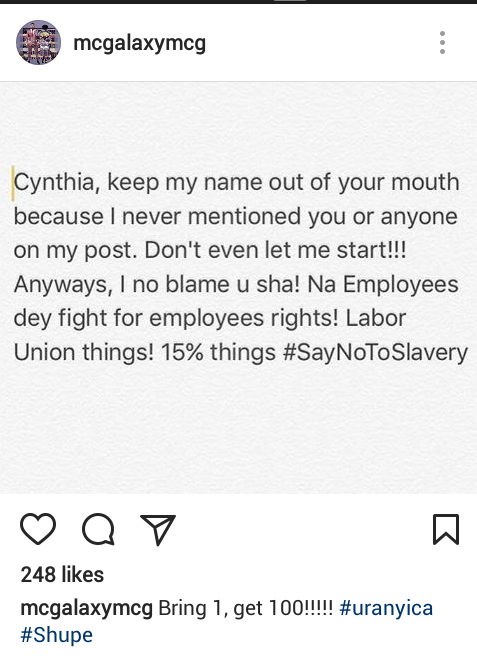Click "Anyways, I no blame u sha!" line

click(x=157, y=285)
